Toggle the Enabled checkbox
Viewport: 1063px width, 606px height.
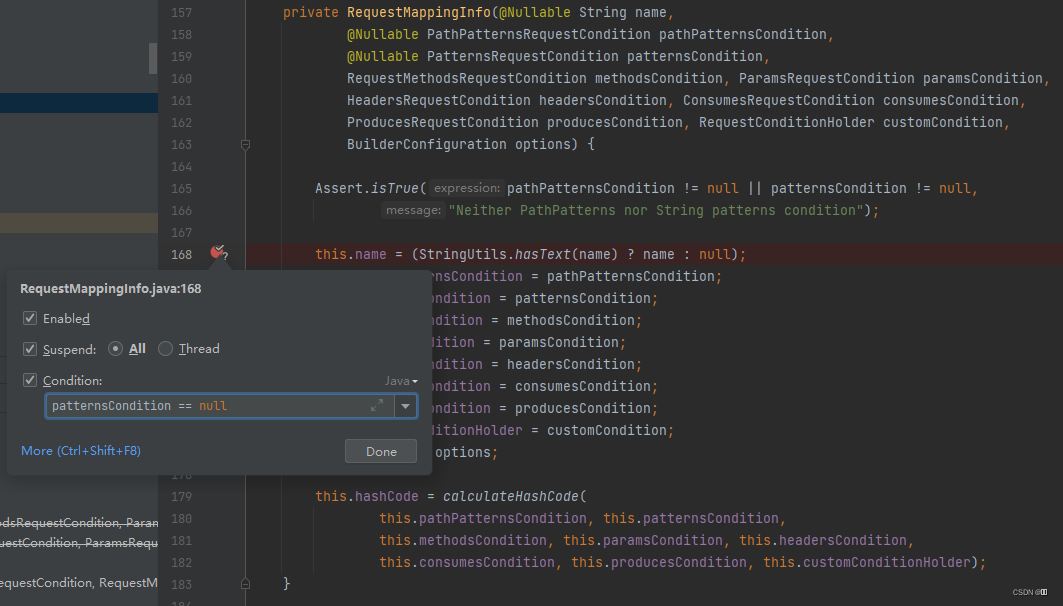31,318
